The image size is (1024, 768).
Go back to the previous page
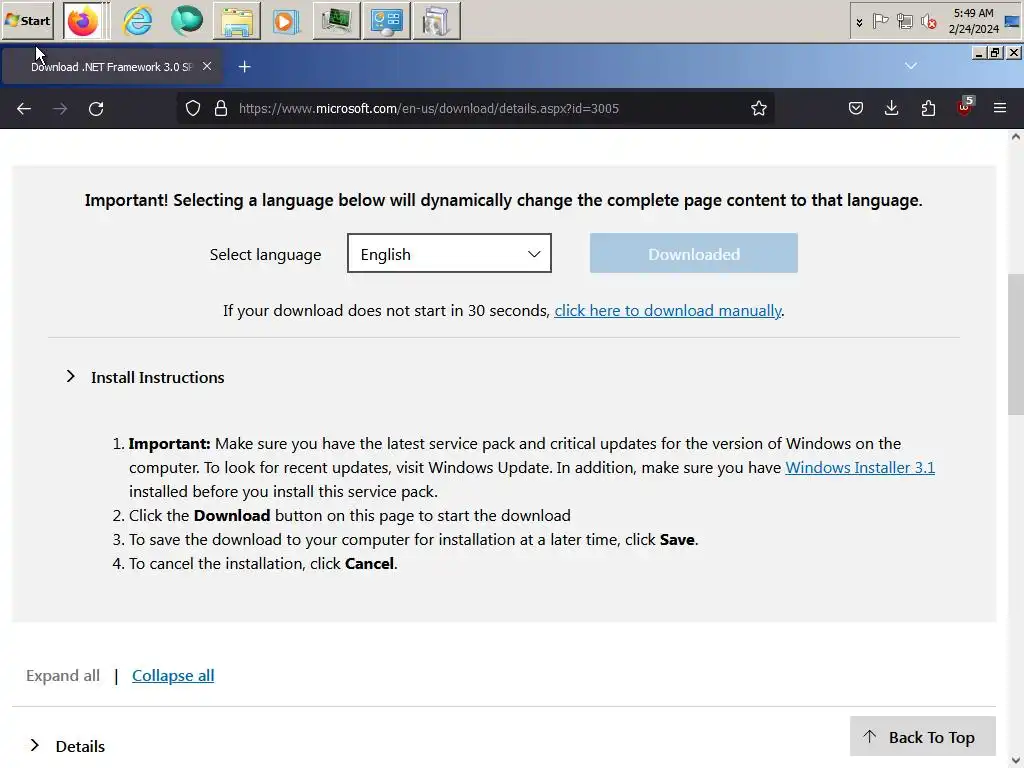click(x=24, y=108)
